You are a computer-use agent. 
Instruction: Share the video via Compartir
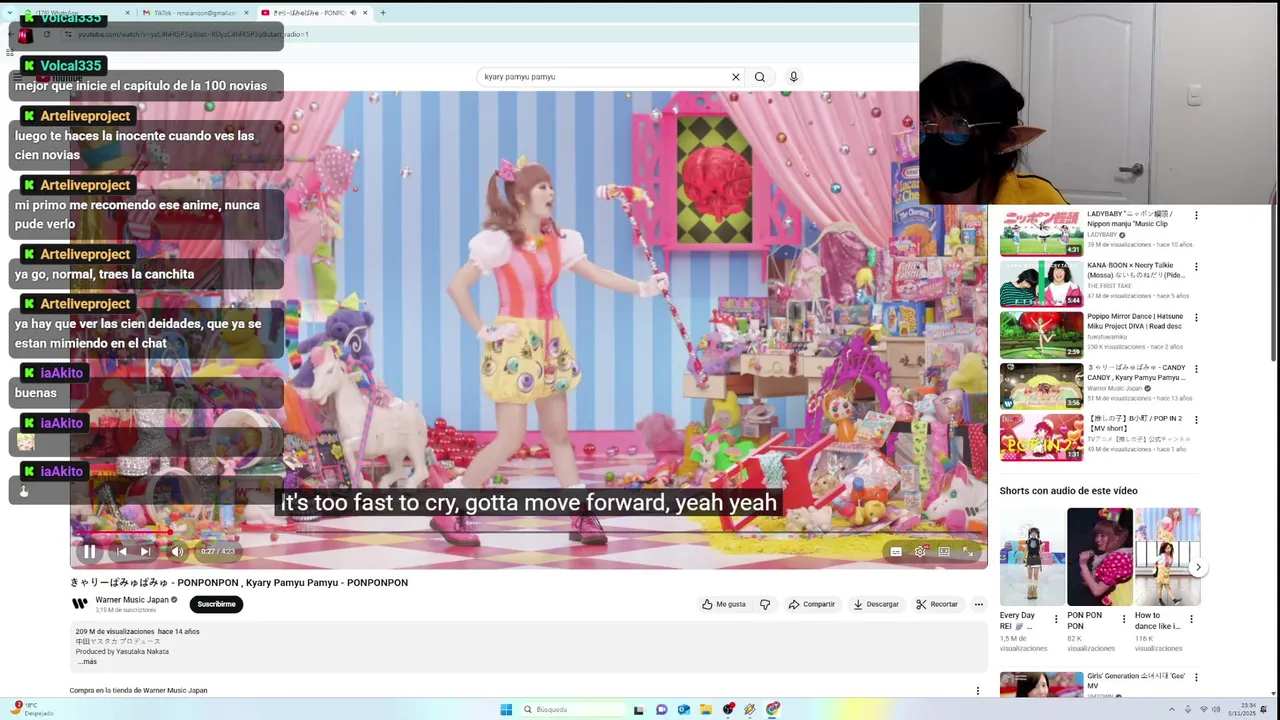pyautogui.click(x=811, y=604)
